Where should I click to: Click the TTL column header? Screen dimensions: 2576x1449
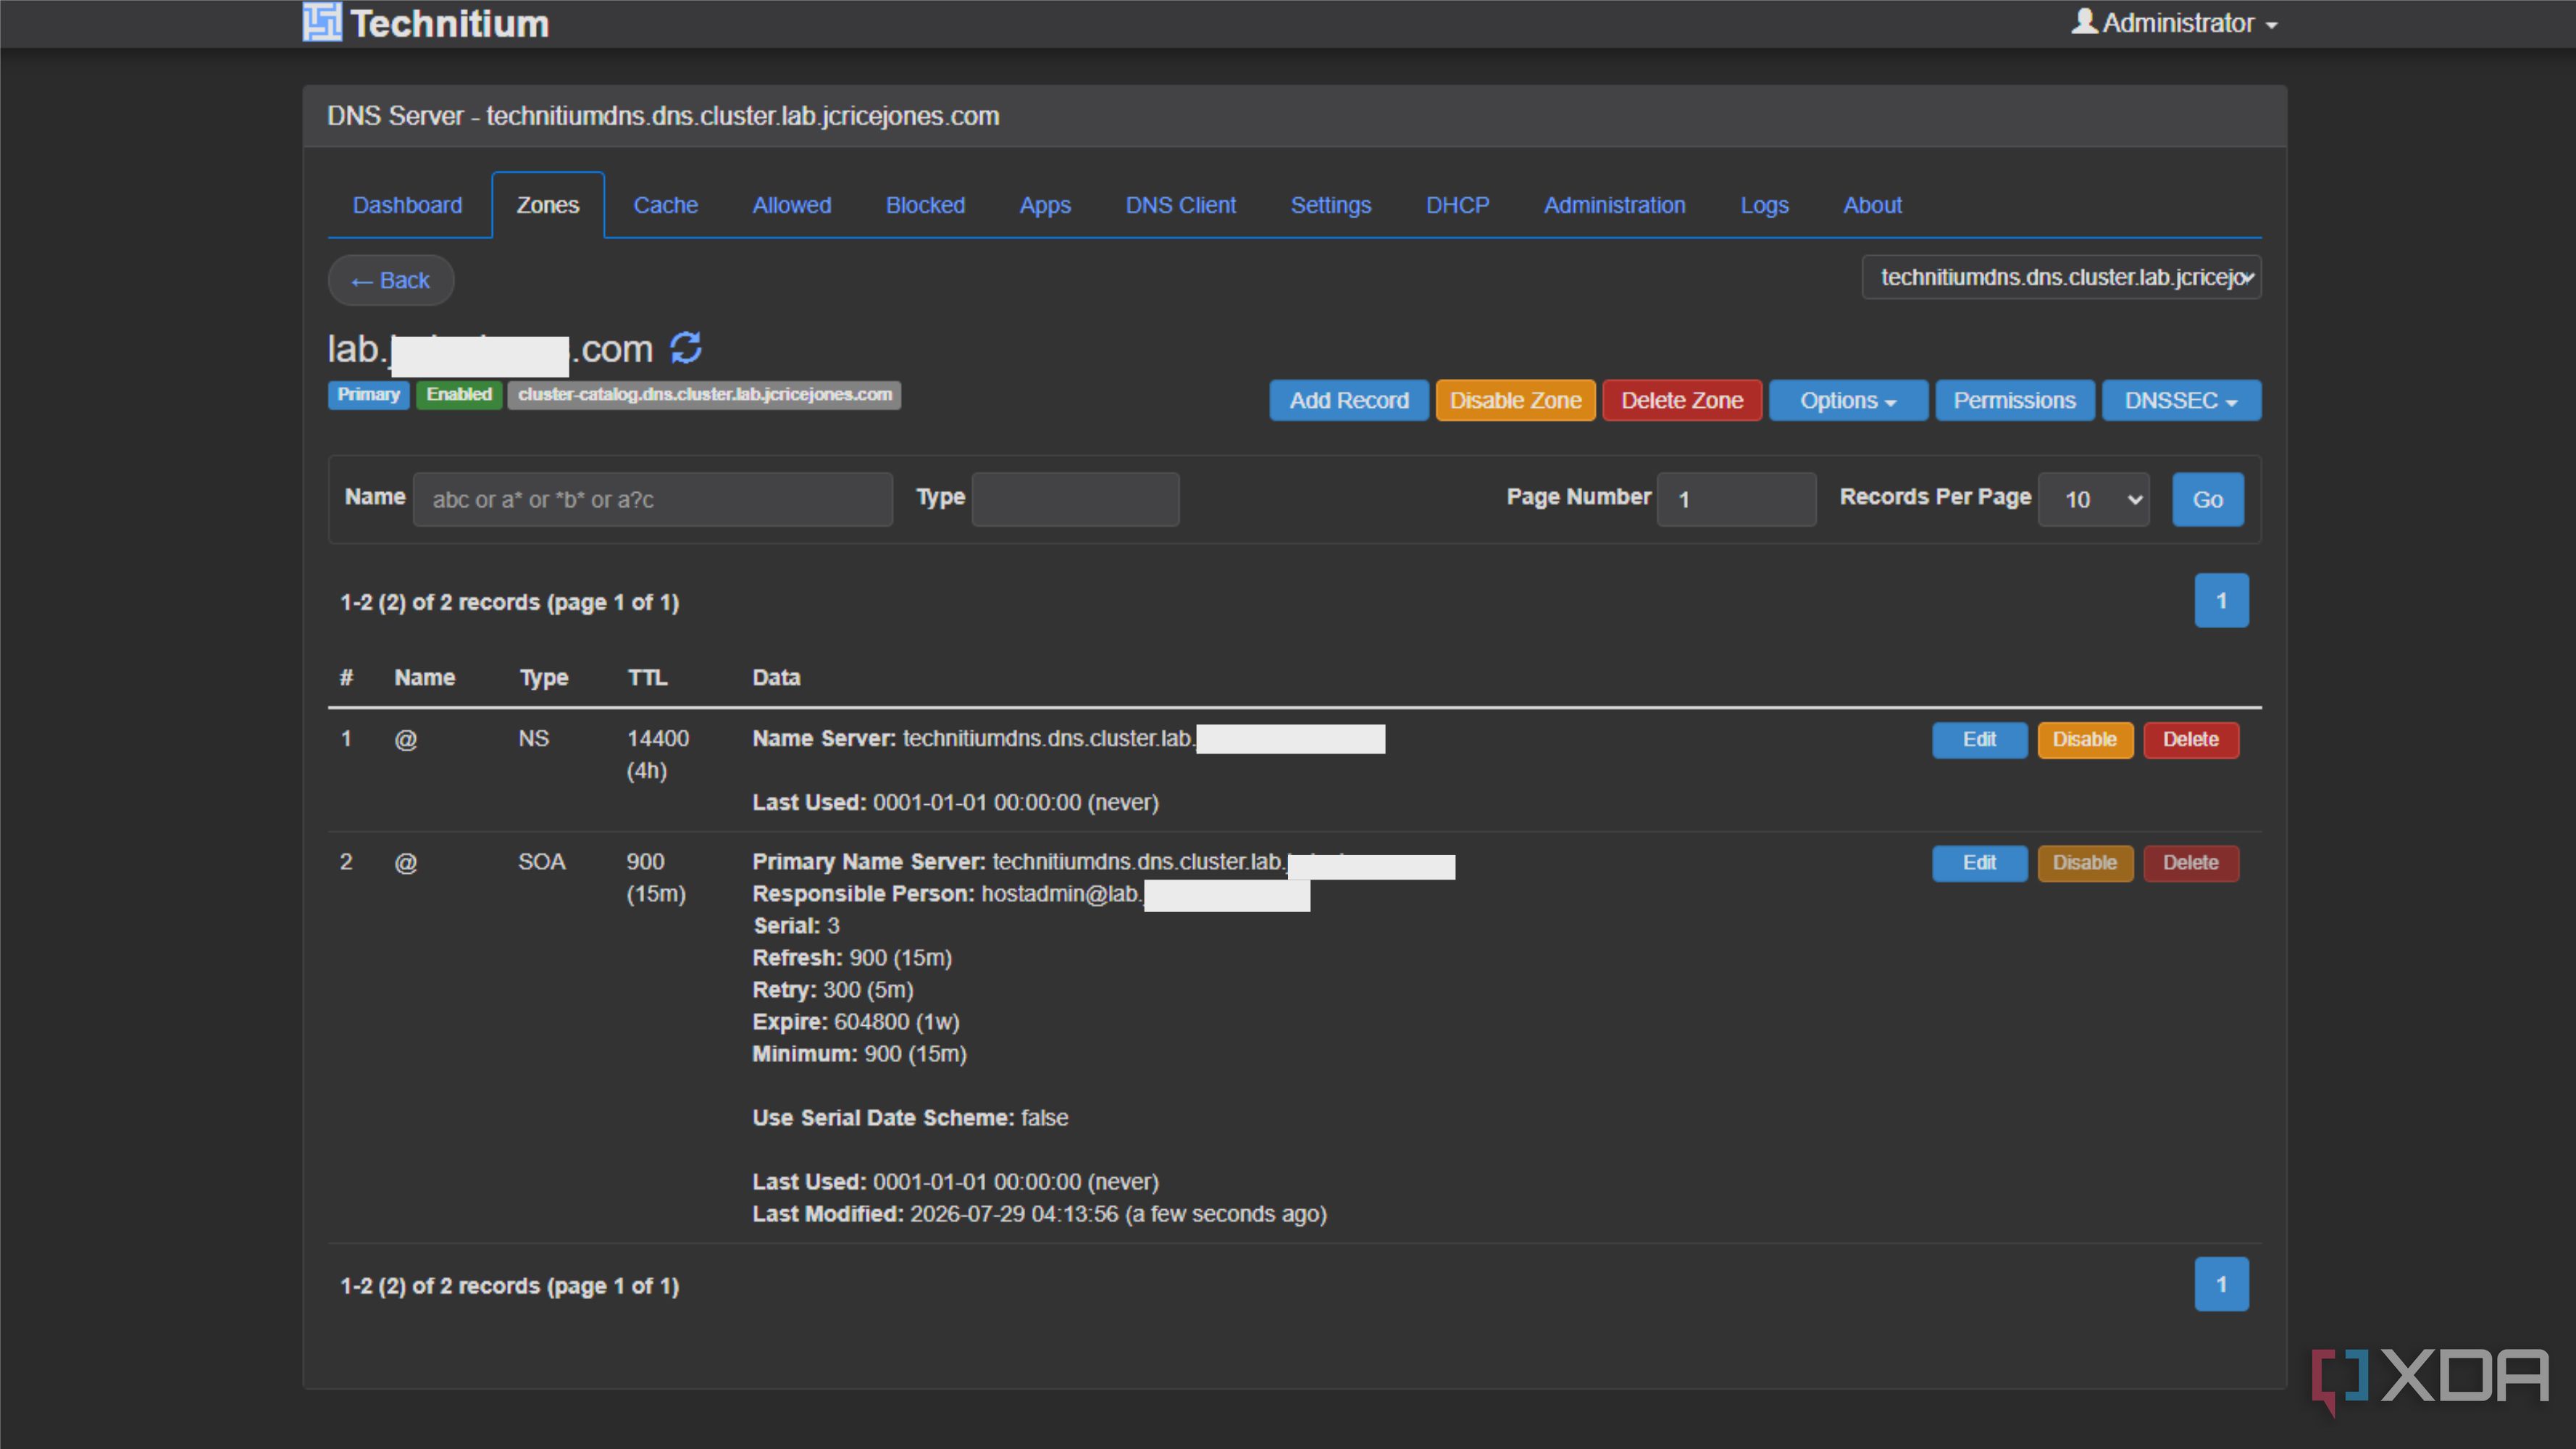click(x=647, y=677)
